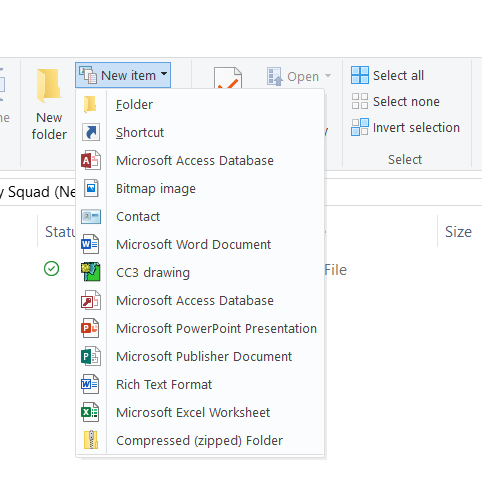Viewport: 482px width, 480px height.
Task: Create a Microsoft Word Document
Action: [x=200, y=245]
